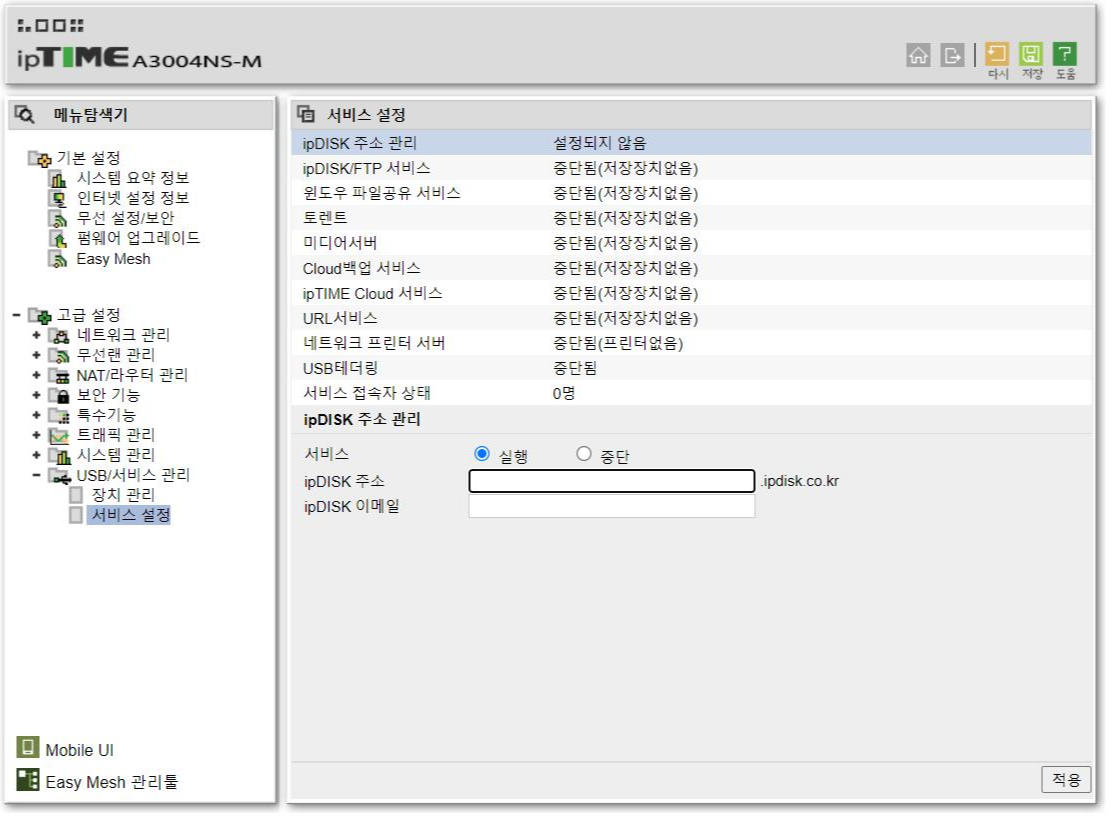Click the home icon in header

point(918,55)
